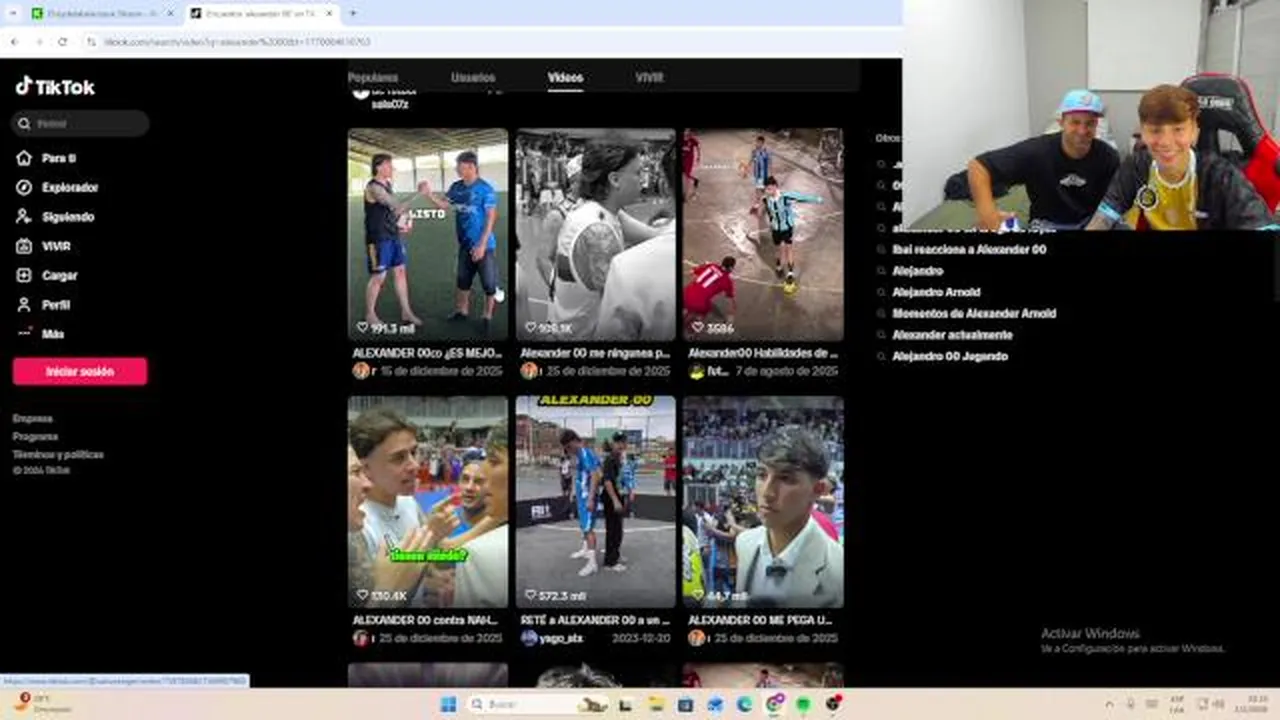Open the Spotify taskbar icon

[803, 704]
